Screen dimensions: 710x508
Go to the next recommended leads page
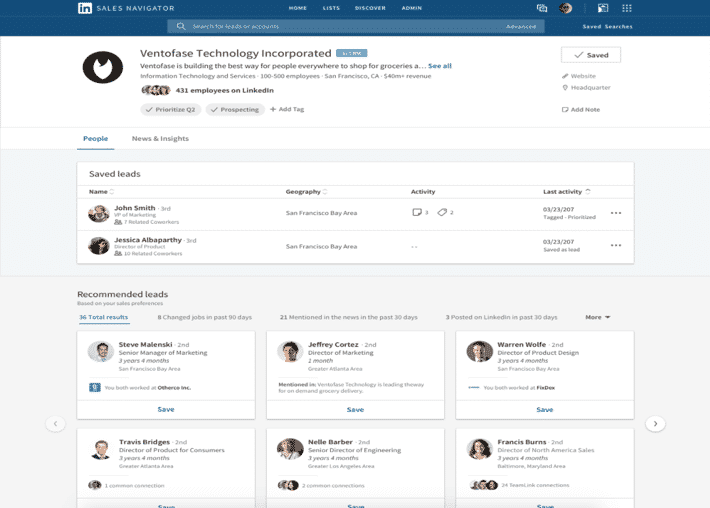pyautogui.click(x=655, y=424)
